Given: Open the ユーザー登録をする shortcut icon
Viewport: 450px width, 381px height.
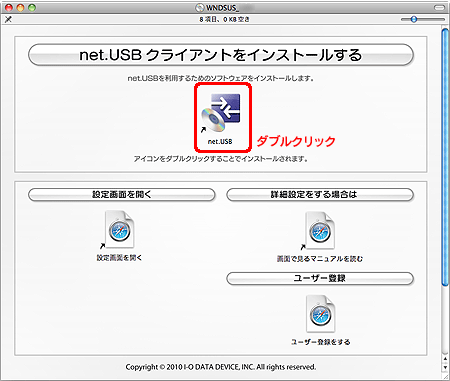Looking at the screenshot, I should (x=320, y=313).
